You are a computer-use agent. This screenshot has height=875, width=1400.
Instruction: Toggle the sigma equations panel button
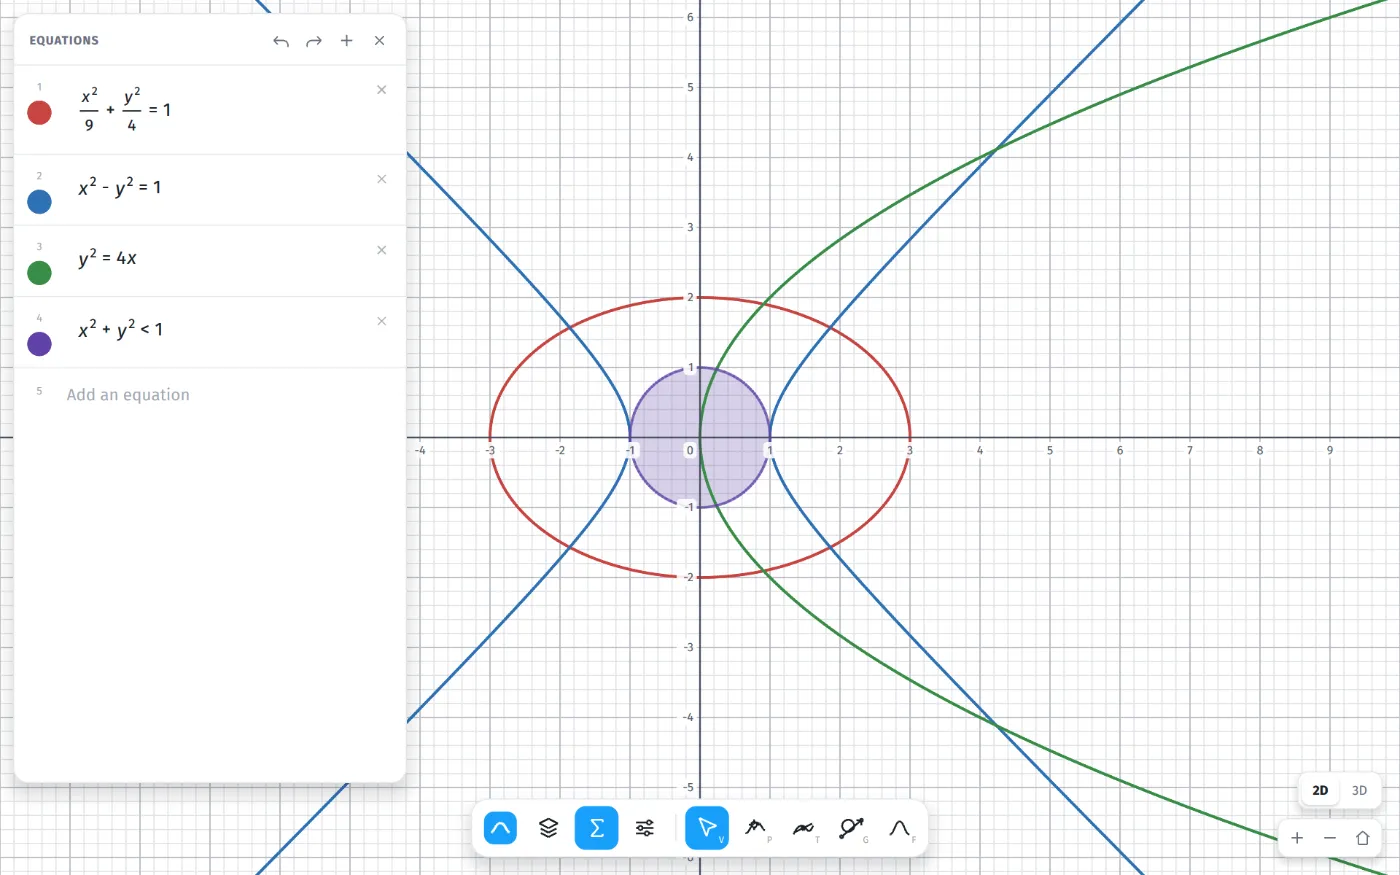[x=597, y=828]
